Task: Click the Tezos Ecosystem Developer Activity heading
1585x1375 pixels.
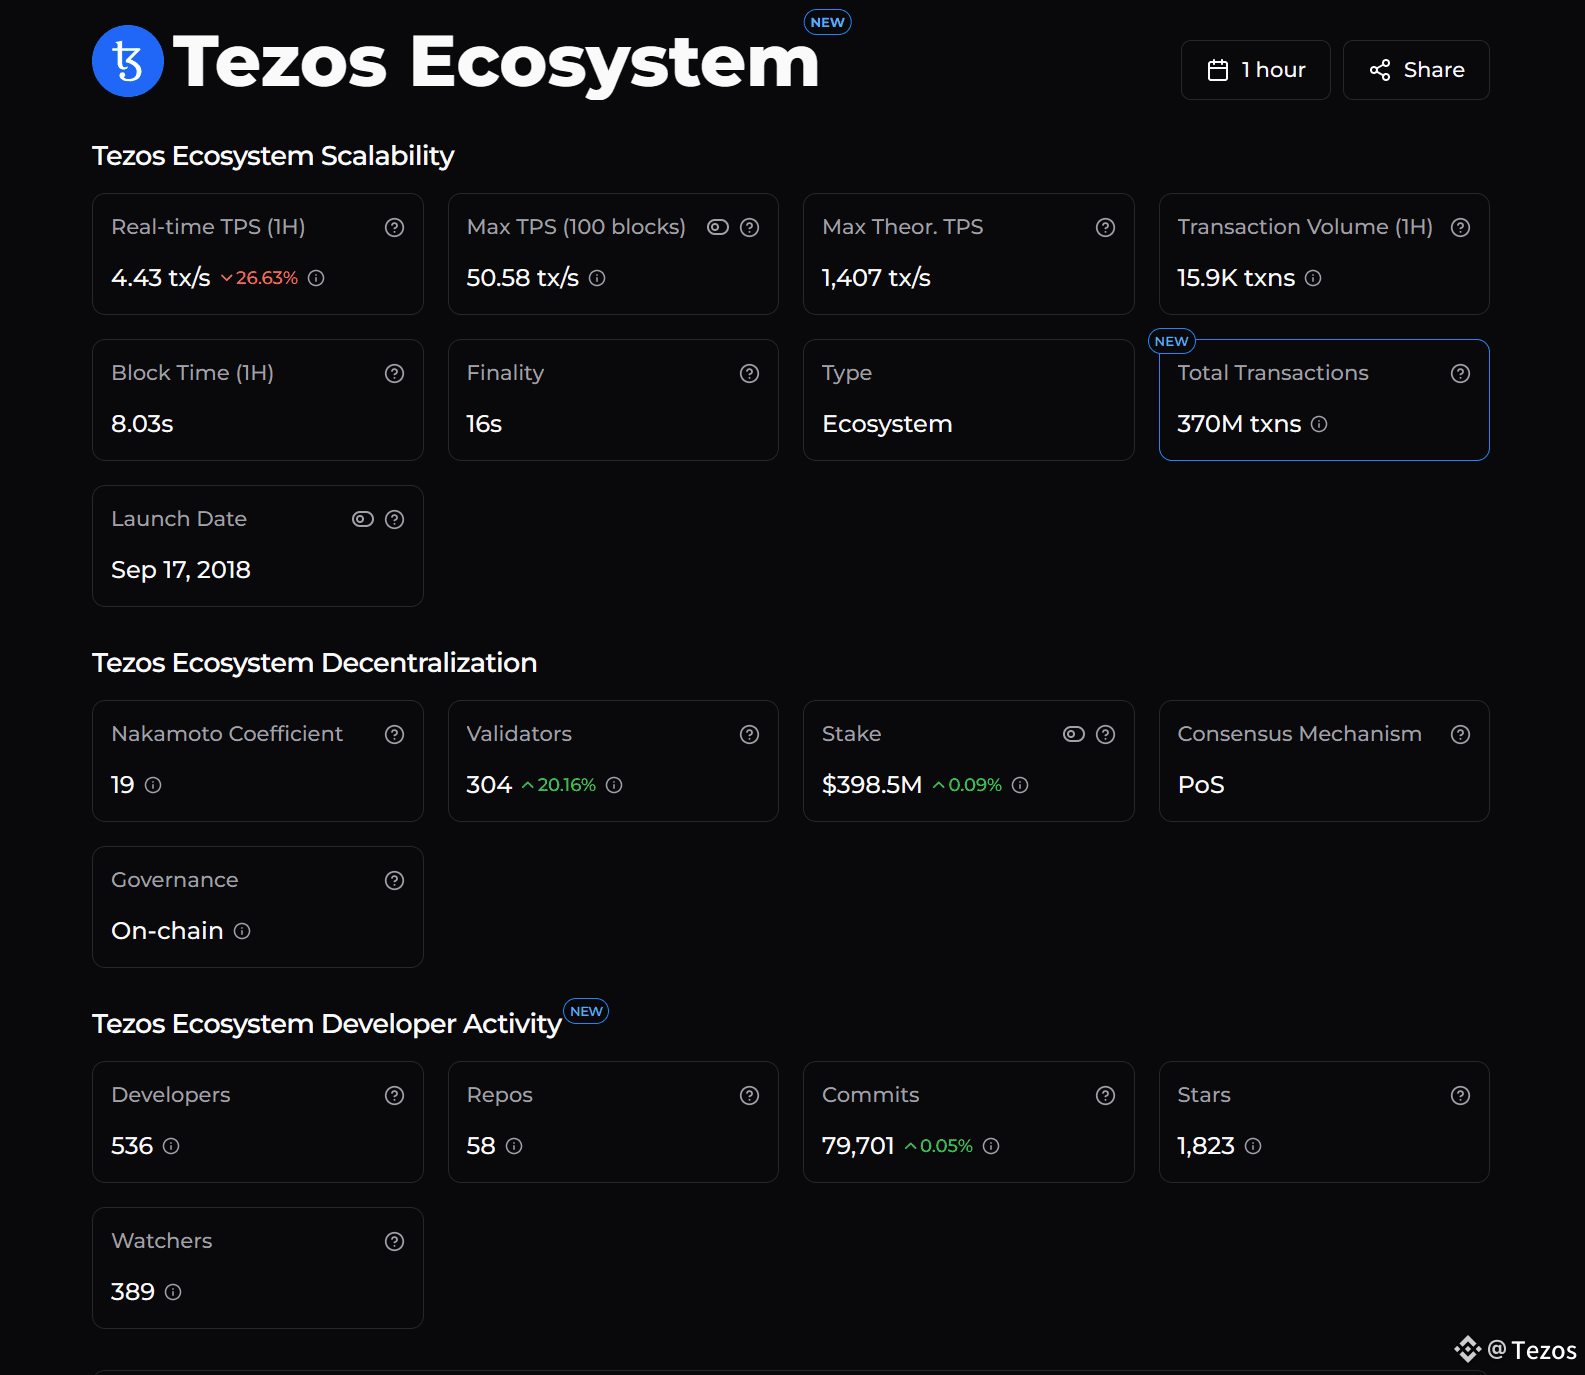Action: 326,1024
